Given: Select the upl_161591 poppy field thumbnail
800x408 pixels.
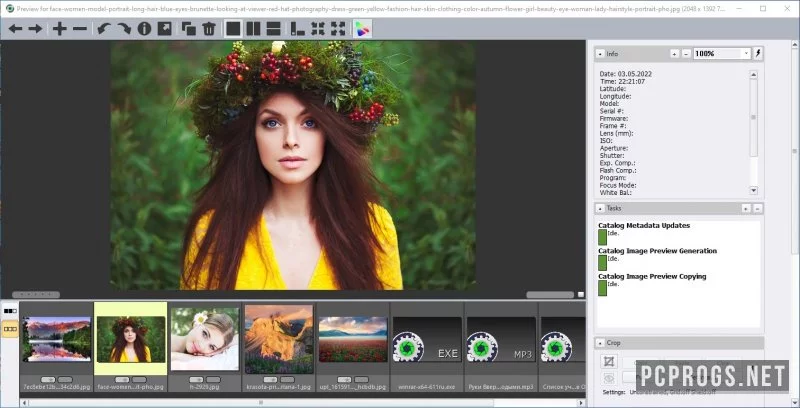Looking at the screenshot, I should (x=353, y=339).
